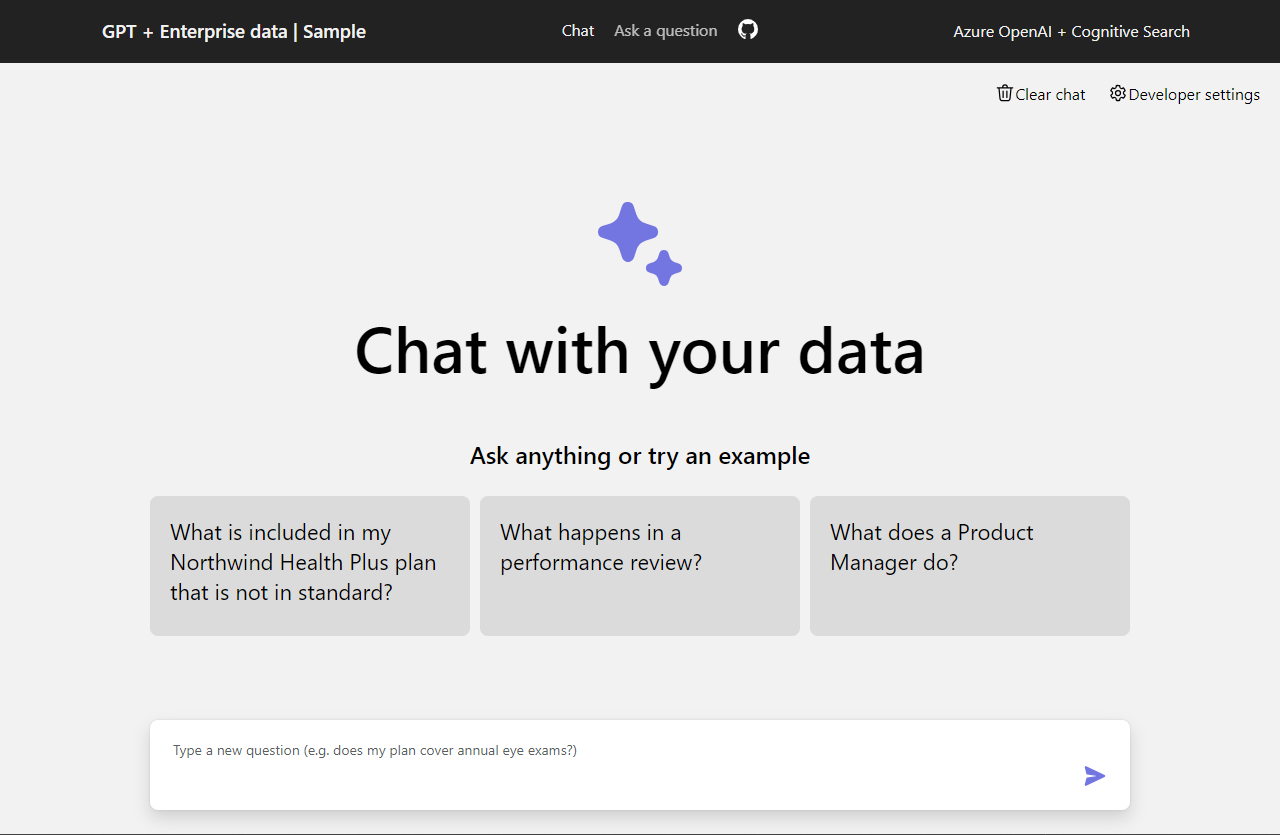Switch to the Ask a question tab

pos(665,30)
